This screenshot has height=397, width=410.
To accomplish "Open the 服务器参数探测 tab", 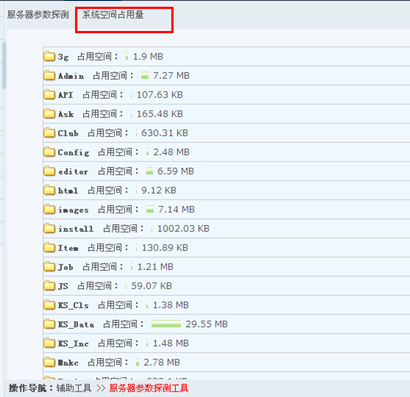I will pyautogui.click(x=38, y=15).
